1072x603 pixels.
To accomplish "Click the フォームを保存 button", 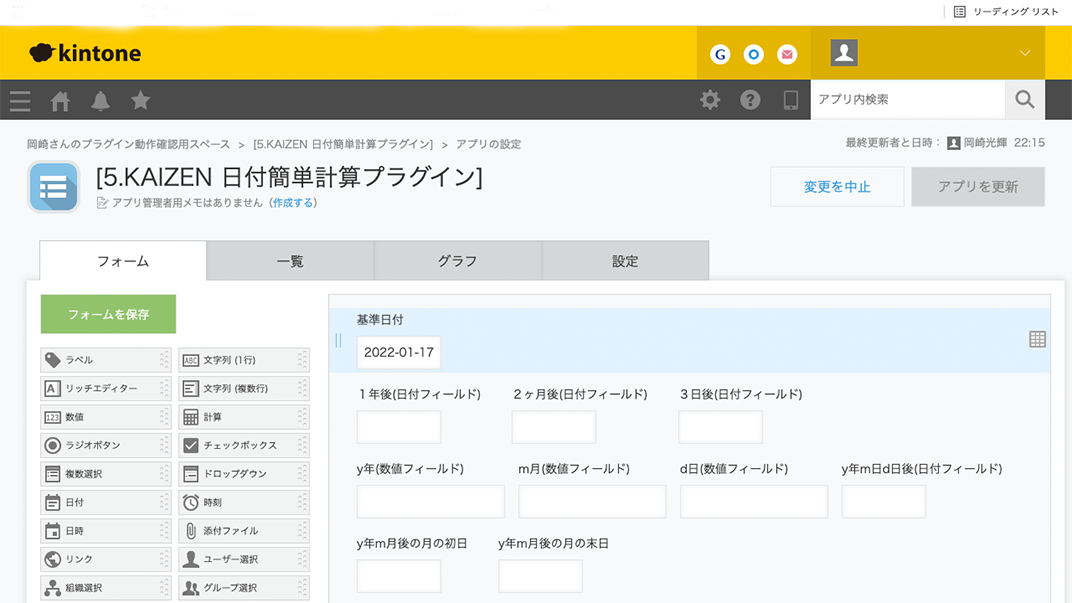I will coord(108,314).
